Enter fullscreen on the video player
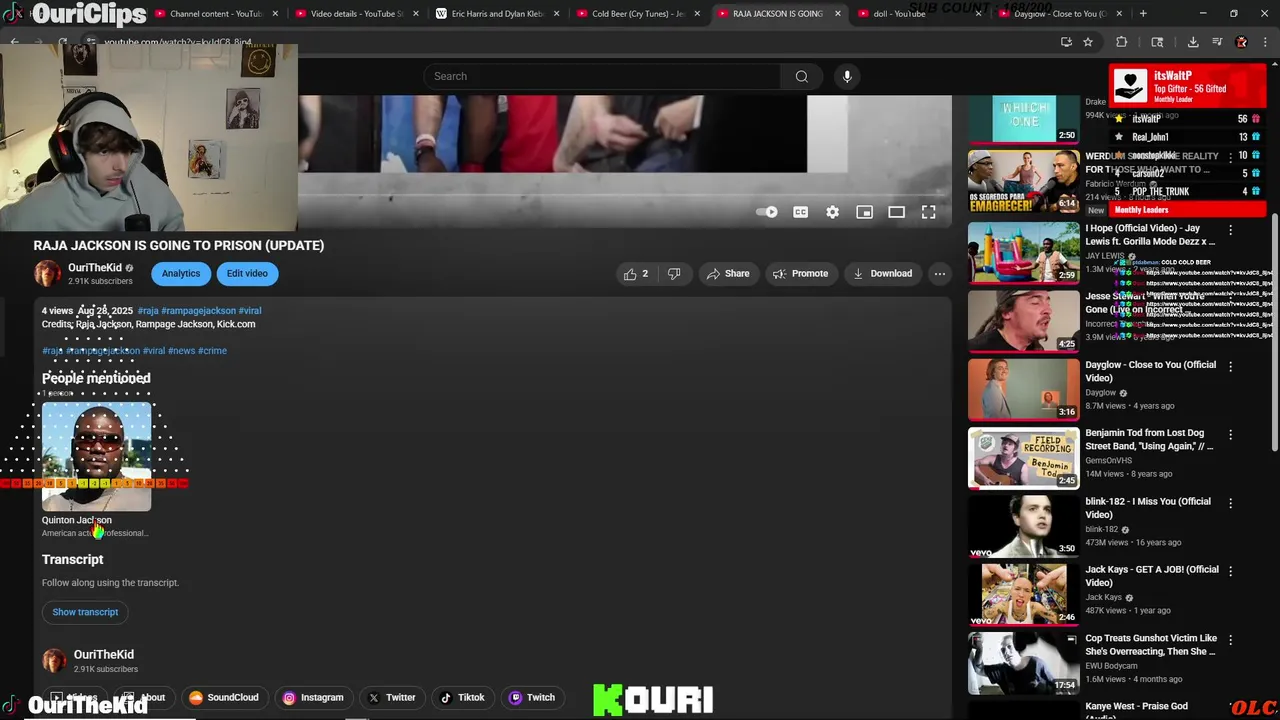This screenshot has height=720, width=1280. (928, 212)
